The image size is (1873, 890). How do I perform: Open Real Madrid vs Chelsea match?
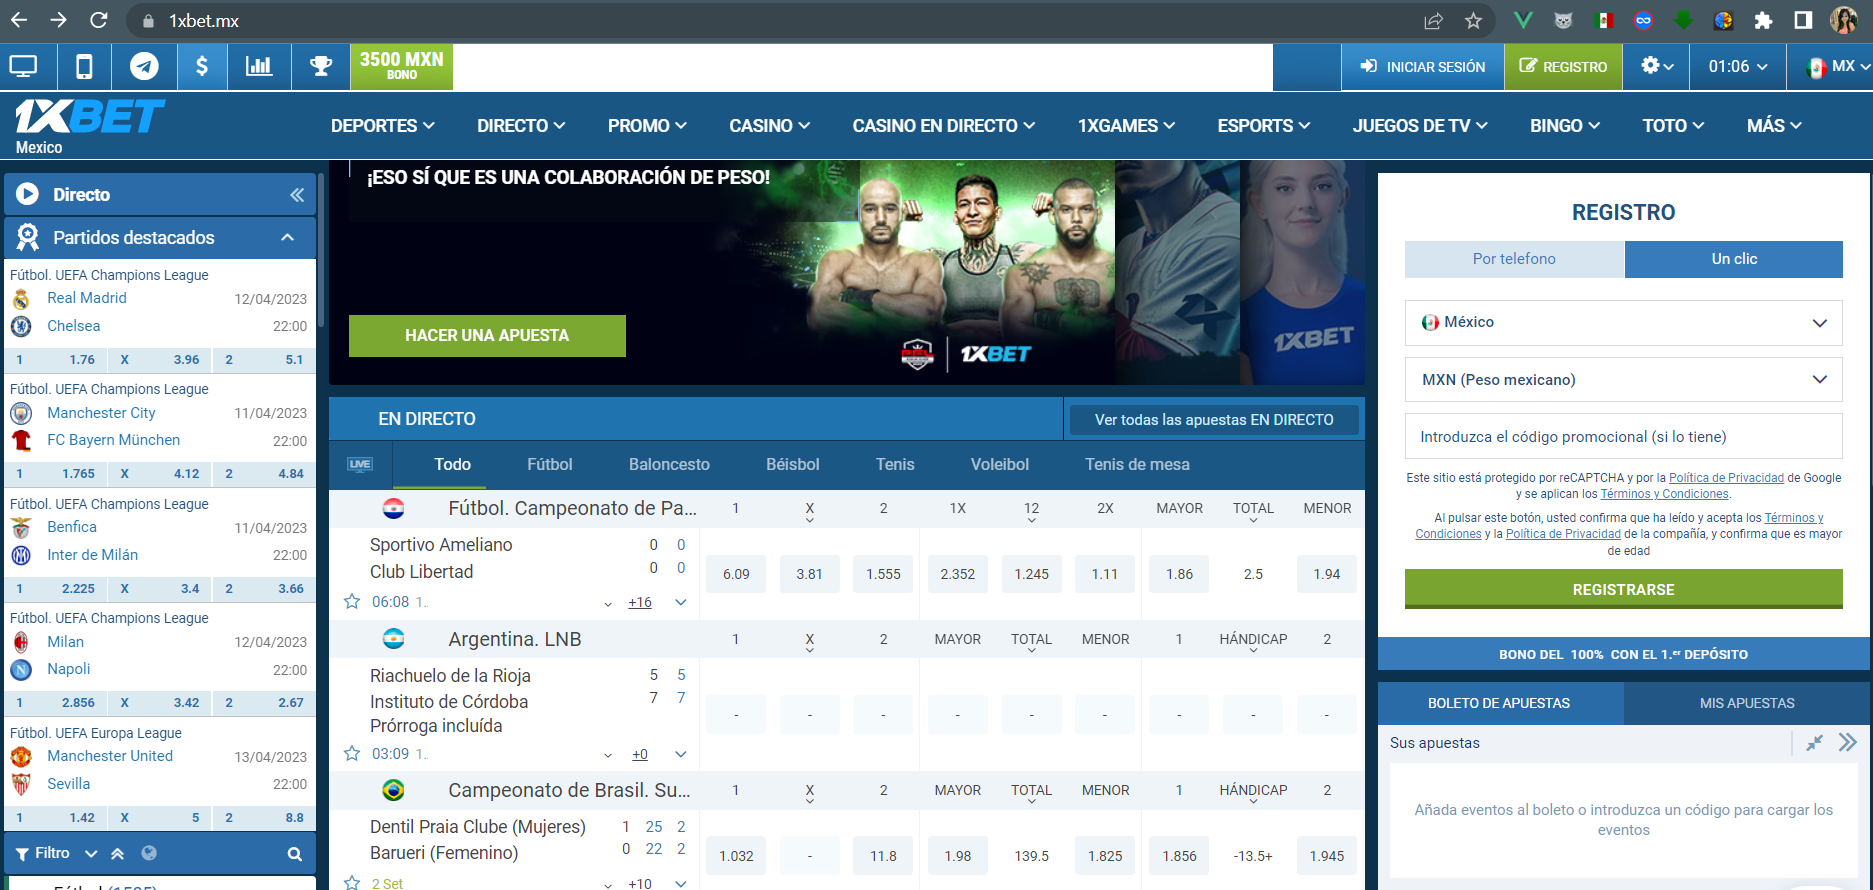[160, 312]
